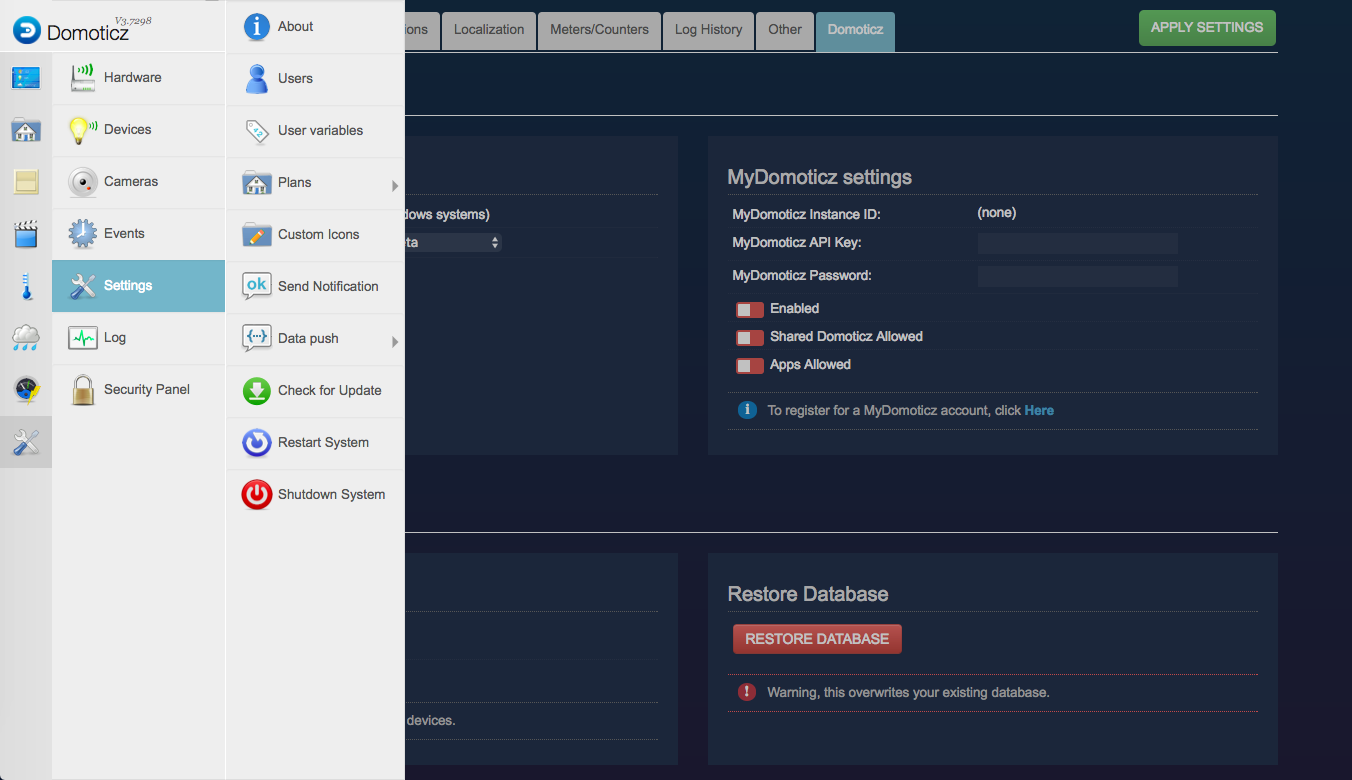The image size is (1352, 780).
Task: Choose the Shutdown System entry
Action: click(315, 495)
